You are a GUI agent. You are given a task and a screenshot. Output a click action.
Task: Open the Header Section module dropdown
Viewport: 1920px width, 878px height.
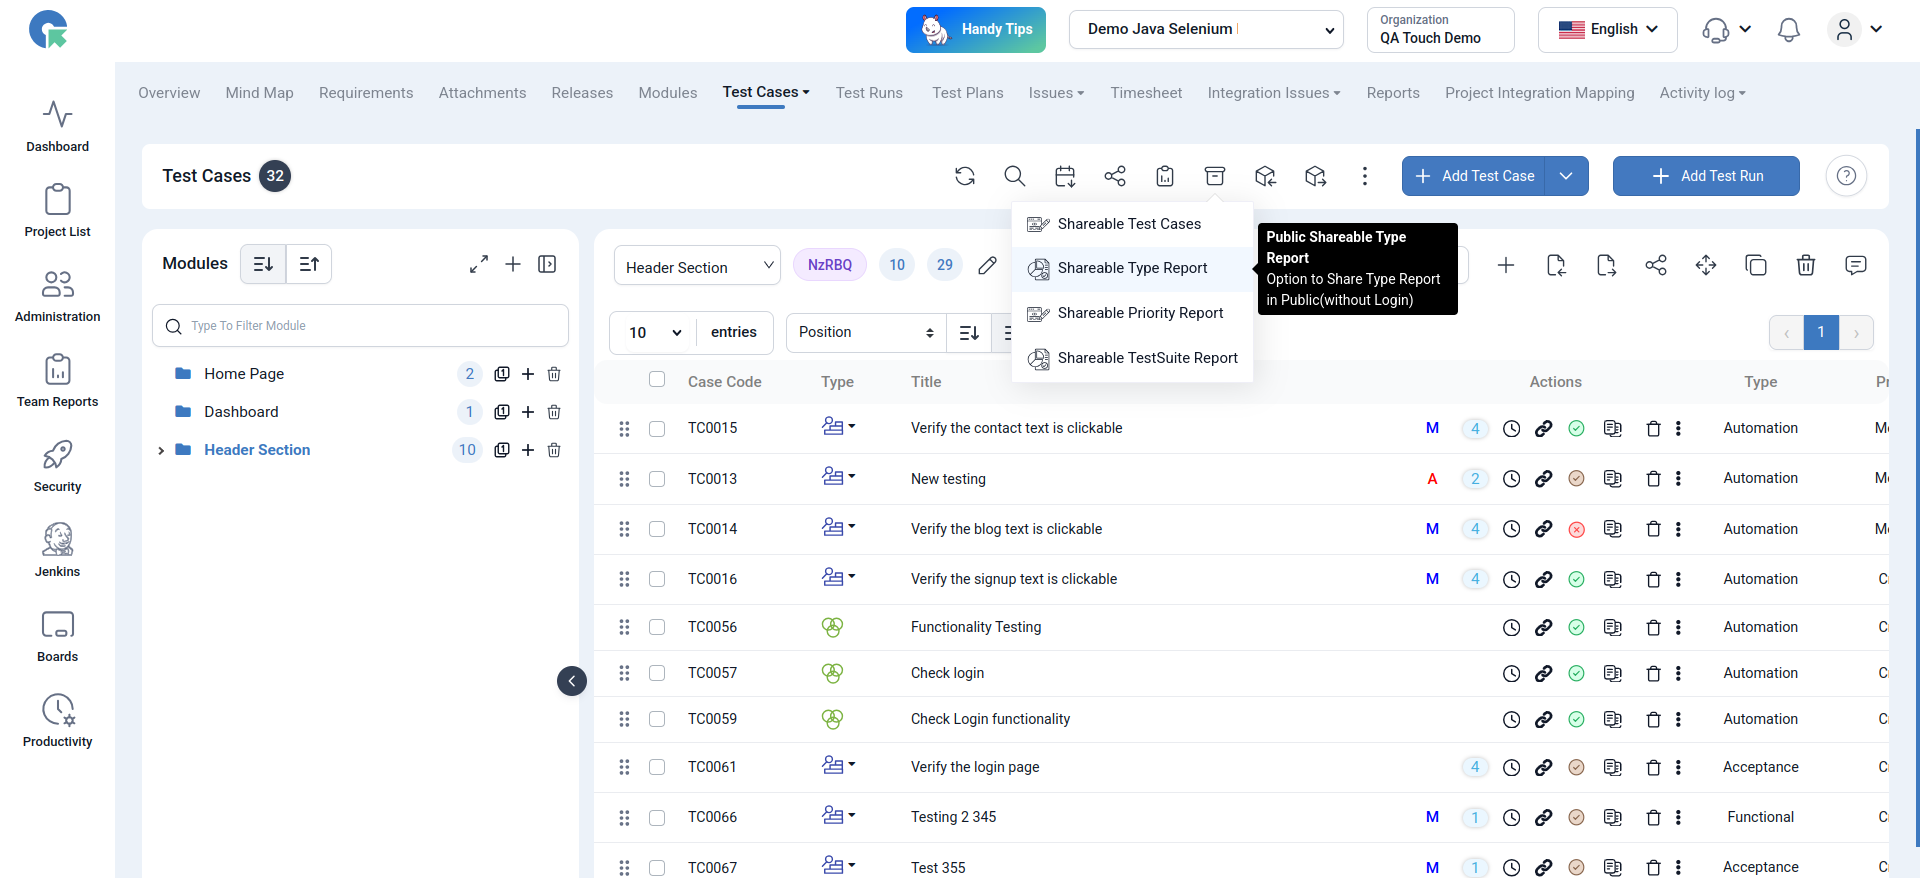(697, 267)
